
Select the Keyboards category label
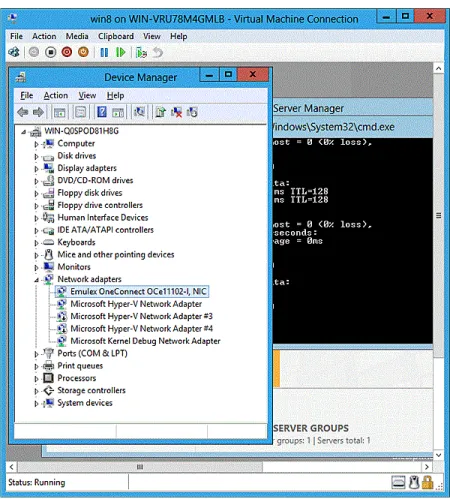click(x=76, y=242)
